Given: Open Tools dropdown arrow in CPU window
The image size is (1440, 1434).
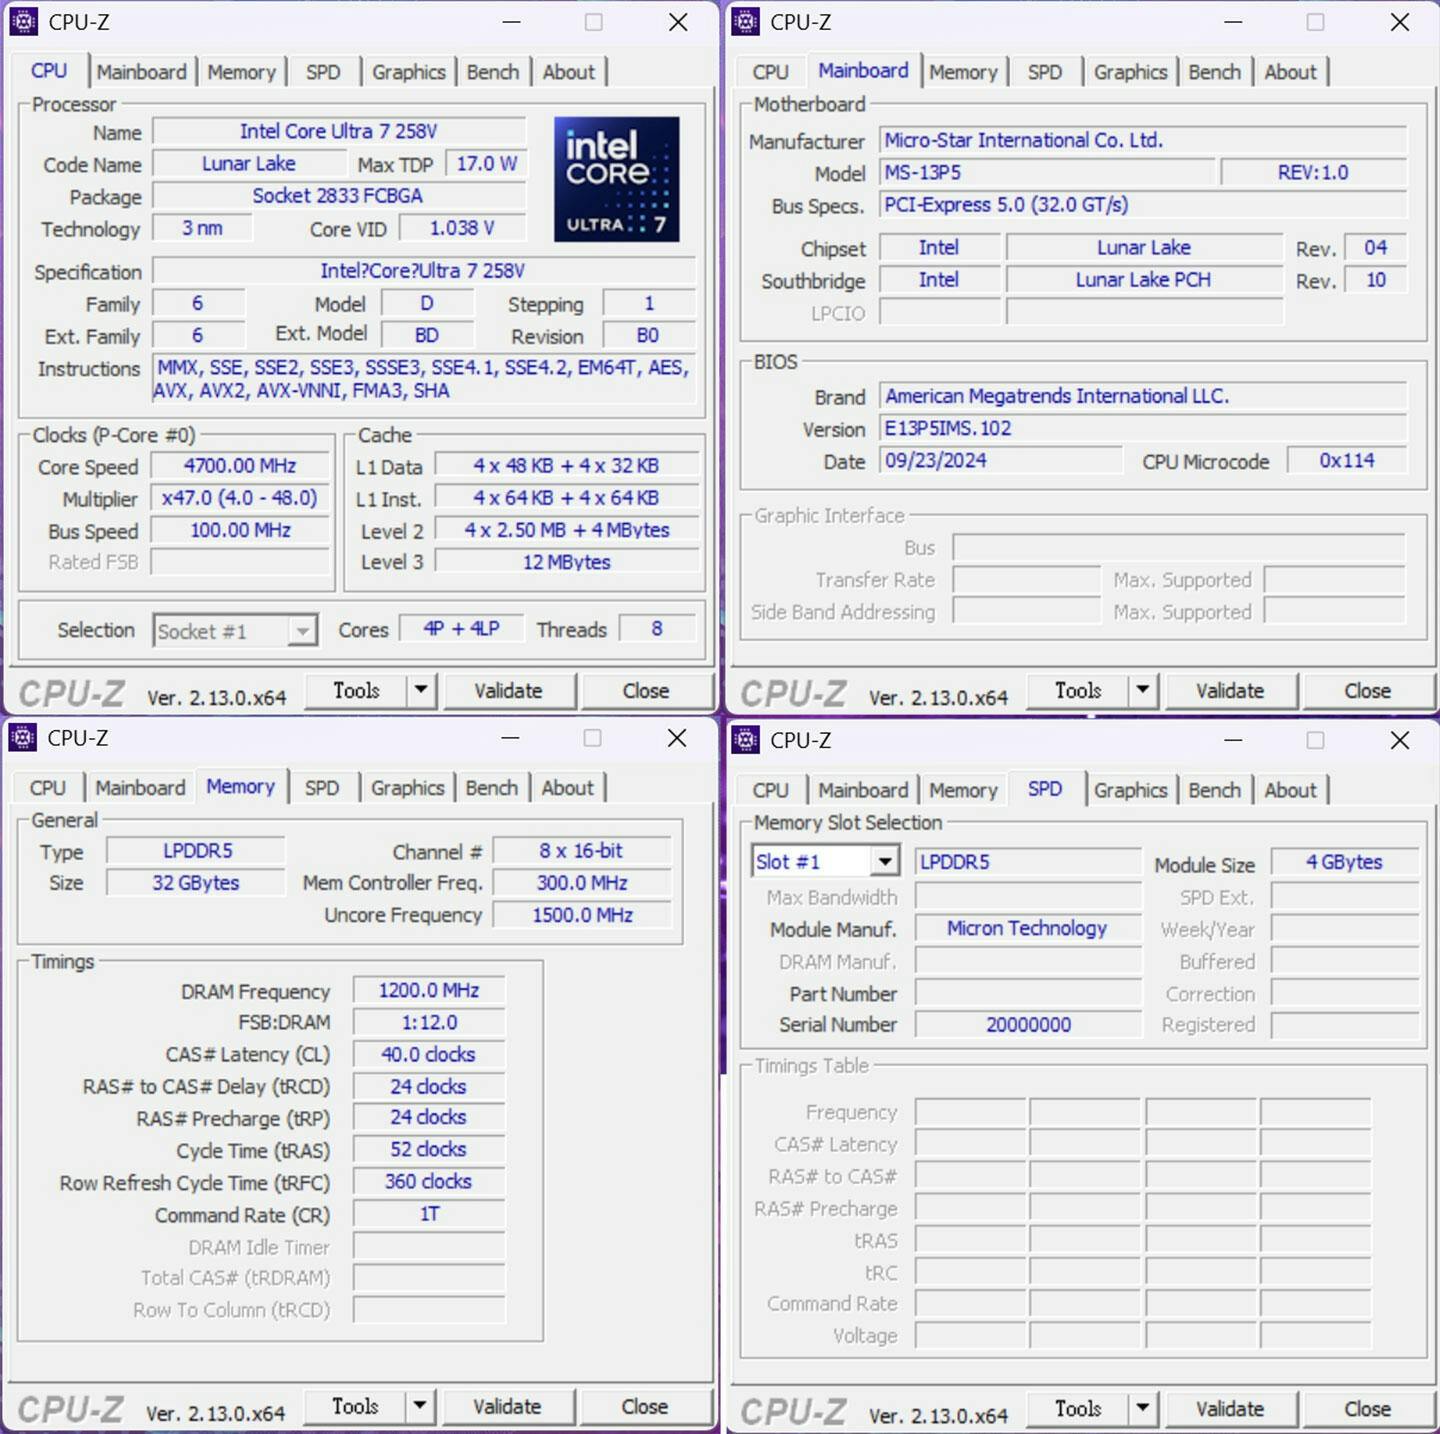Looking at the screenshot, I should point(421,690).
